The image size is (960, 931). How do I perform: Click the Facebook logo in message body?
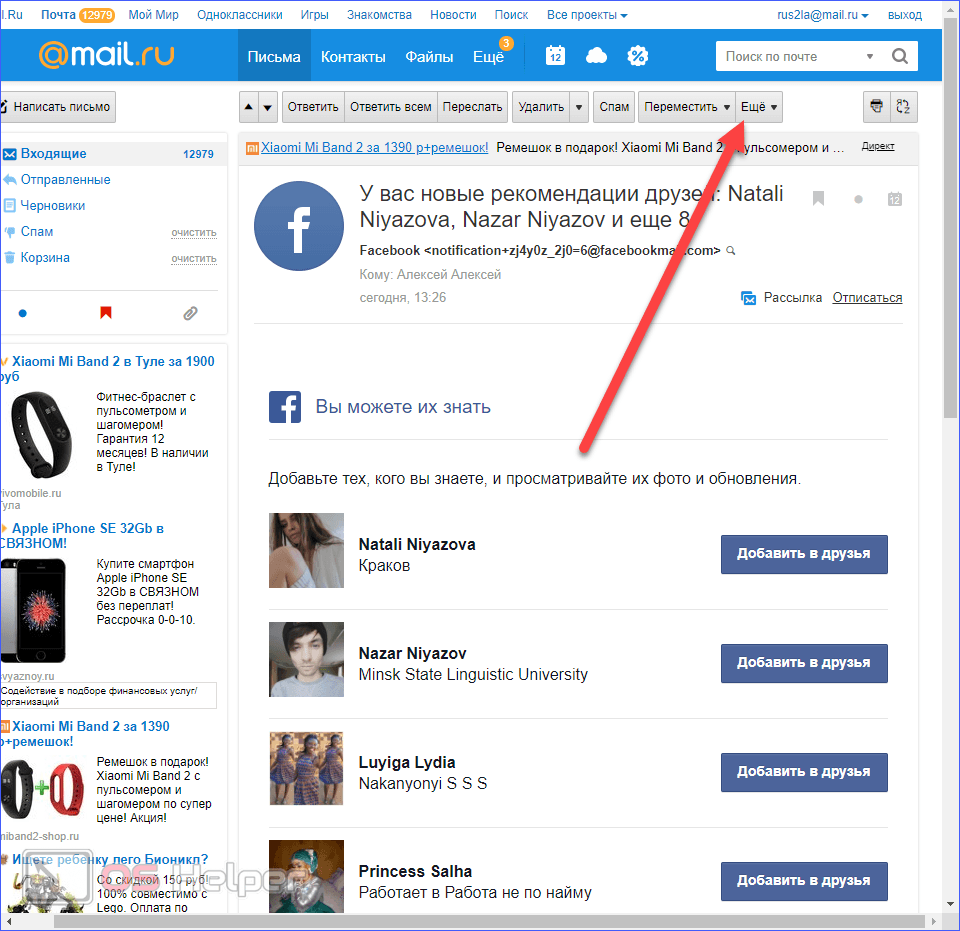pos(285,407)
